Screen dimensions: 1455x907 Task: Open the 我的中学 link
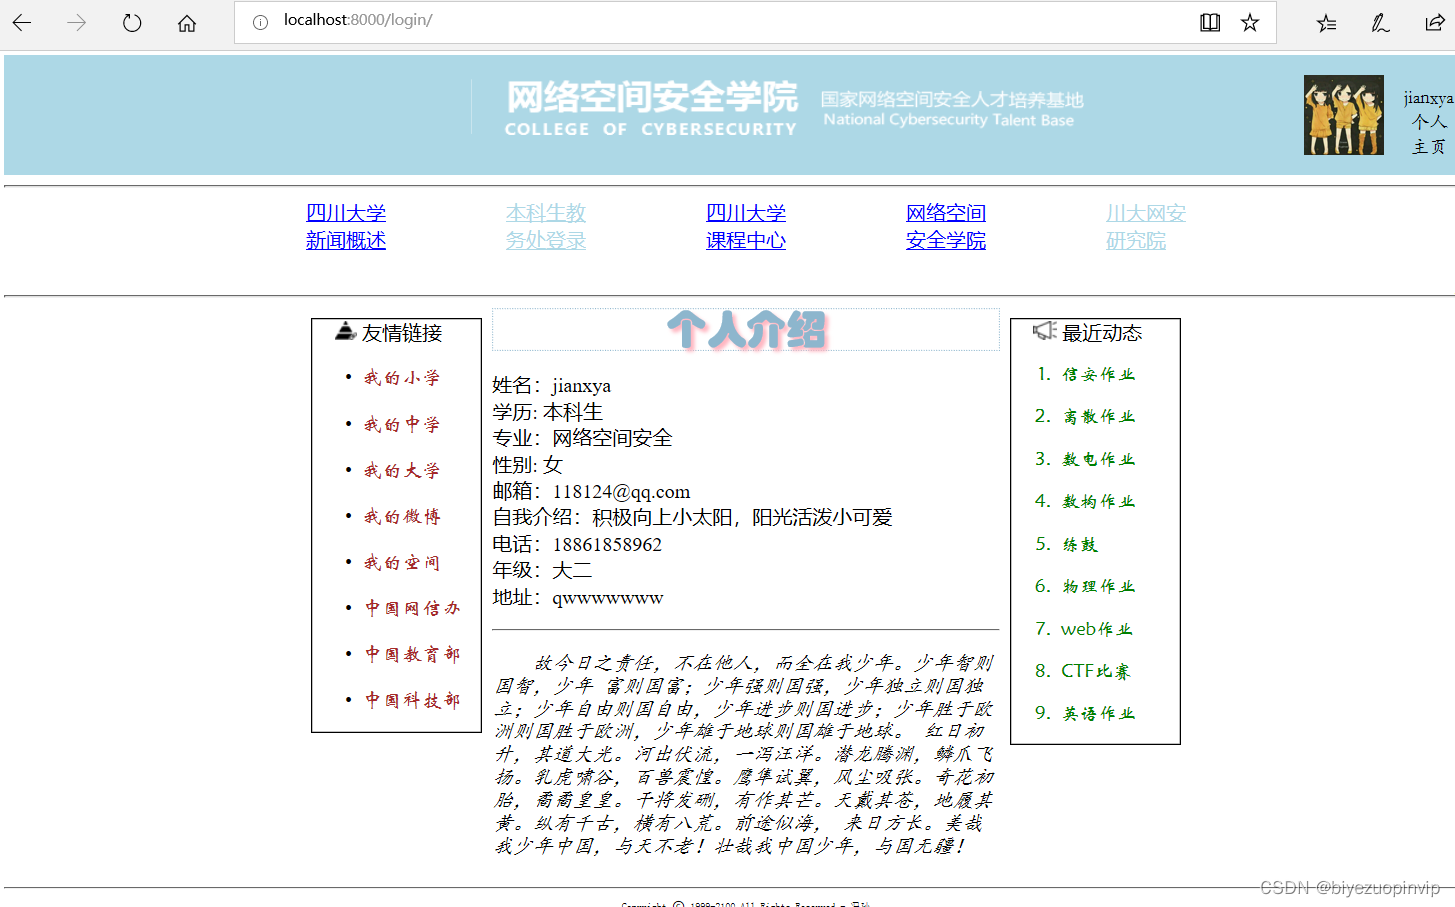[402, 424]
